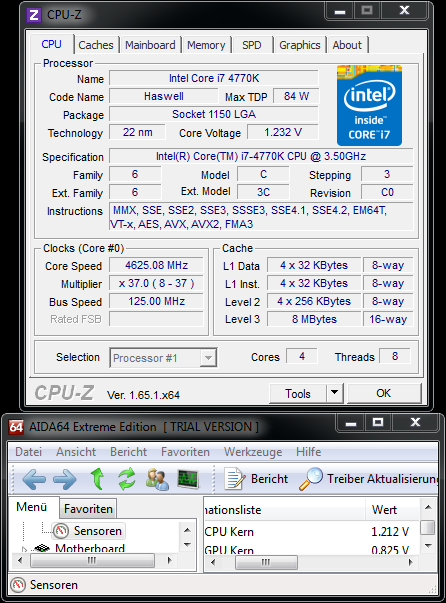Click left panel scroll-right arrow
This screenshot has width=446, height=603.
coord(170,561)
